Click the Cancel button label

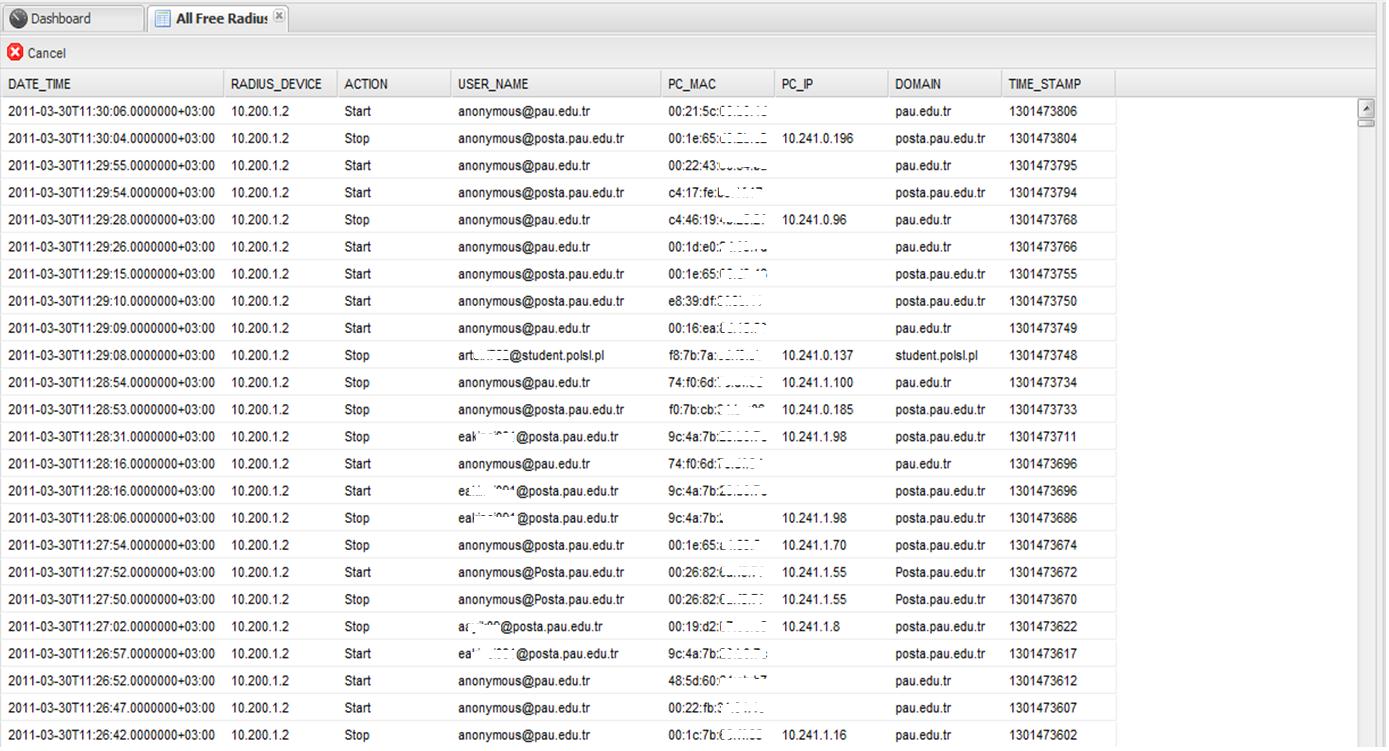point(46,53)
